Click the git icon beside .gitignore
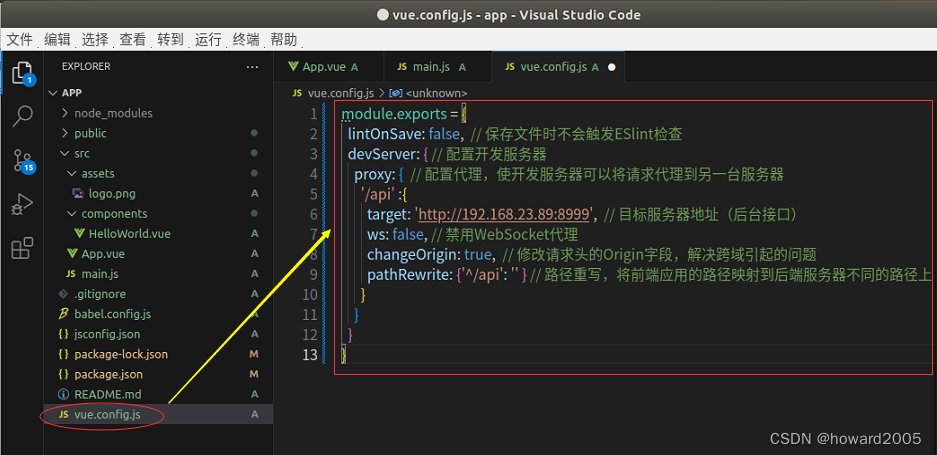 [62, 294]
